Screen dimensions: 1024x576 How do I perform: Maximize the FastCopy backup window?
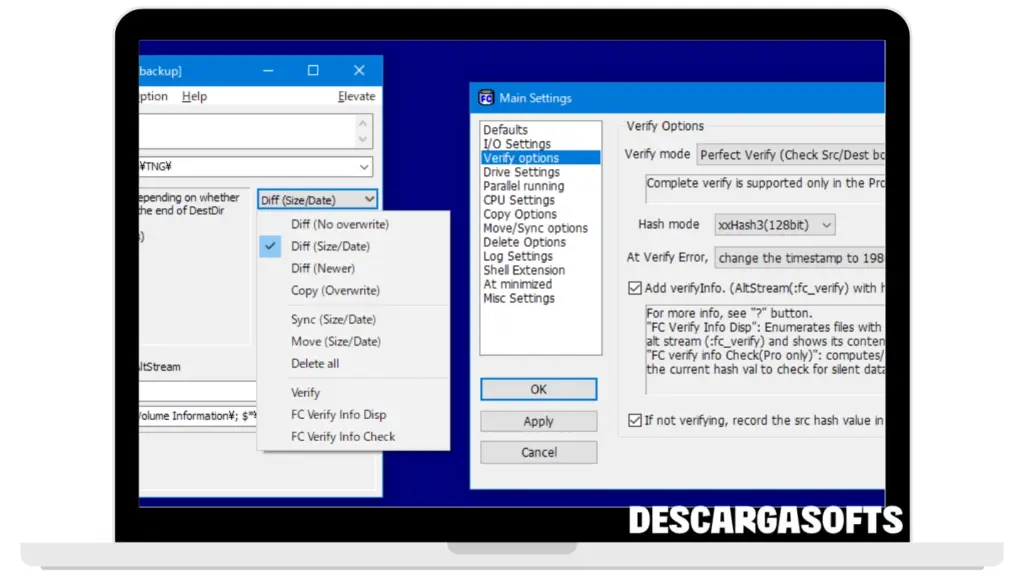pos(313,70)
